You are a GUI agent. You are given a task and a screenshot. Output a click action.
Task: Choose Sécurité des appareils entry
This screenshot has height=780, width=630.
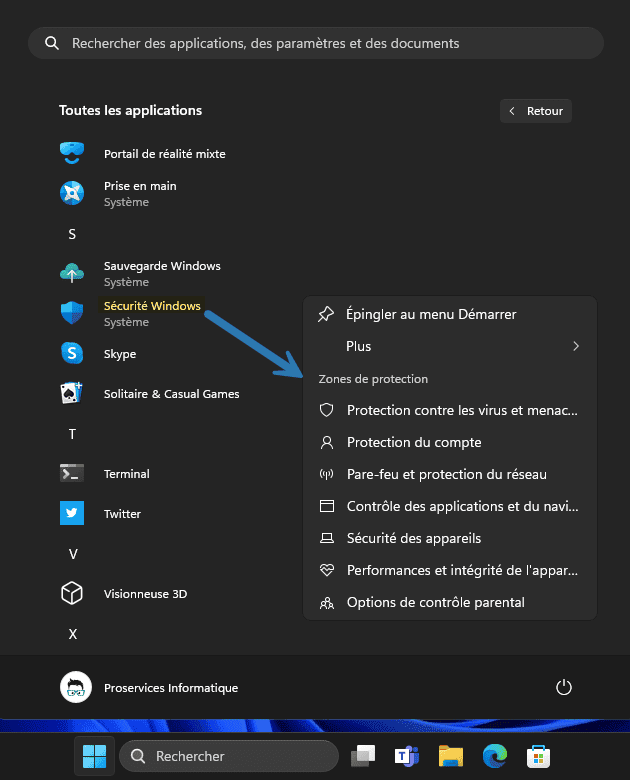pos(450,538)
